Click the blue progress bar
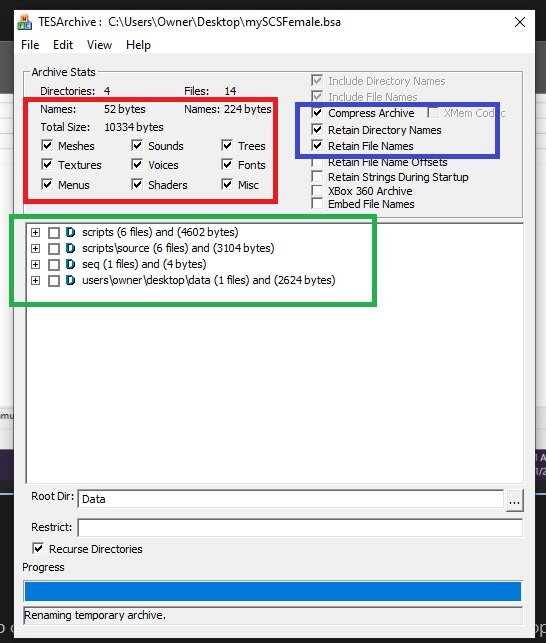Screen dimensions: 546x643 click(273, 592)
